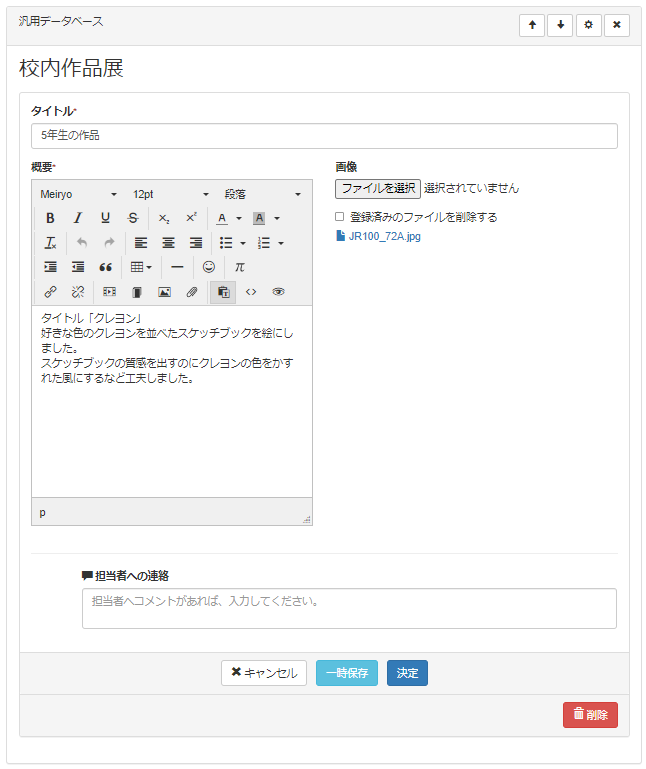Insert an image via editor toolbar

click(164, 292)
